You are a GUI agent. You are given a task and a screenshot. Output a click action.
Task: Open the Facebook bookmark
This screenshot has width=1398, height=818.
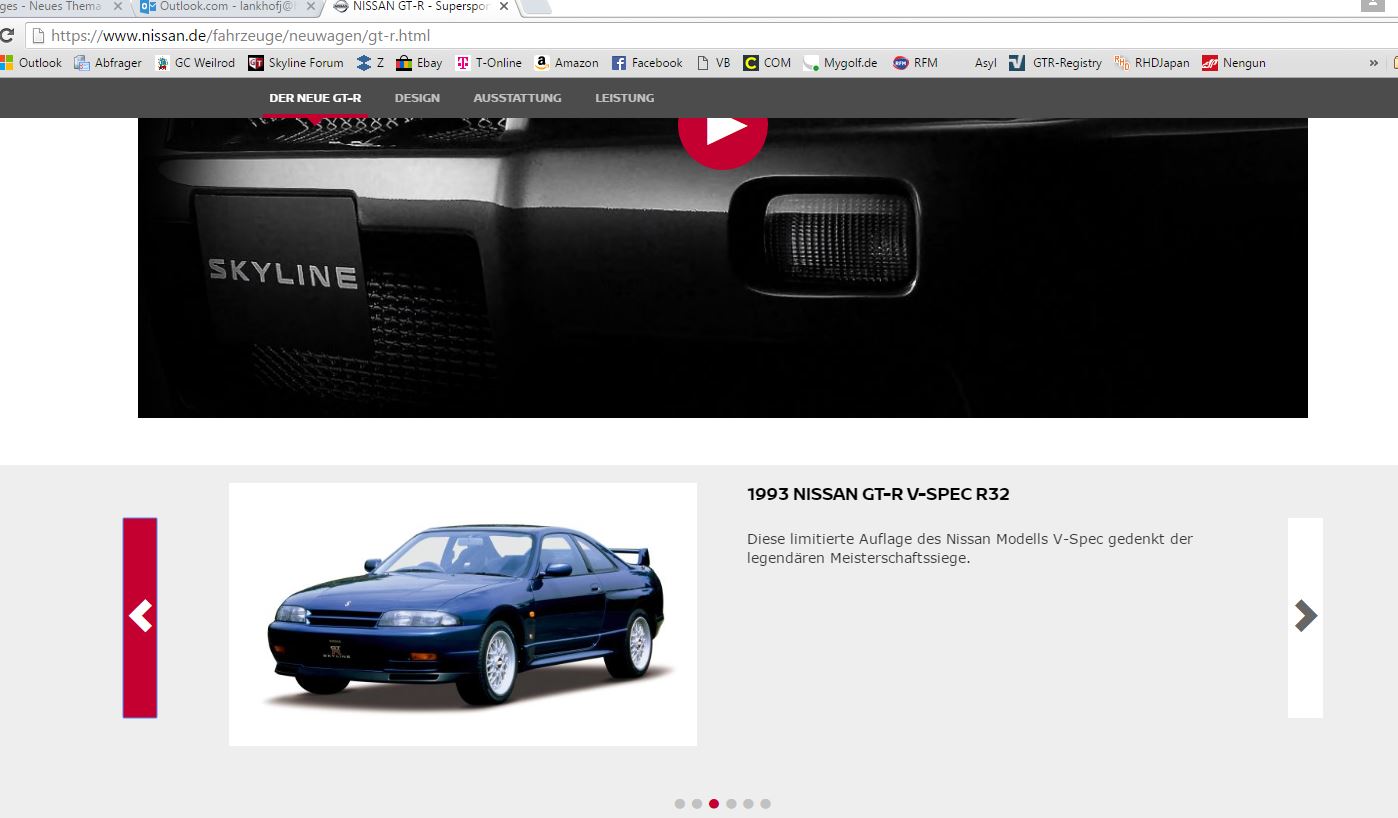[x=647, y=62]
